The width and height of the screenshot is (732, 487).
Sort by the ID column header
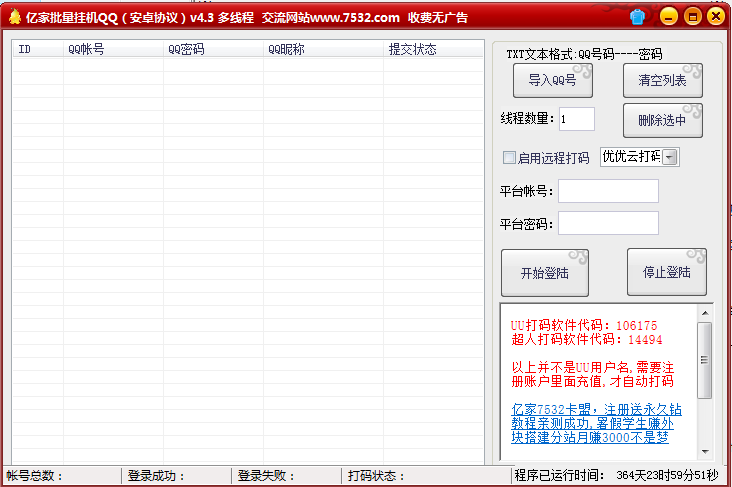tap(38, 49)
